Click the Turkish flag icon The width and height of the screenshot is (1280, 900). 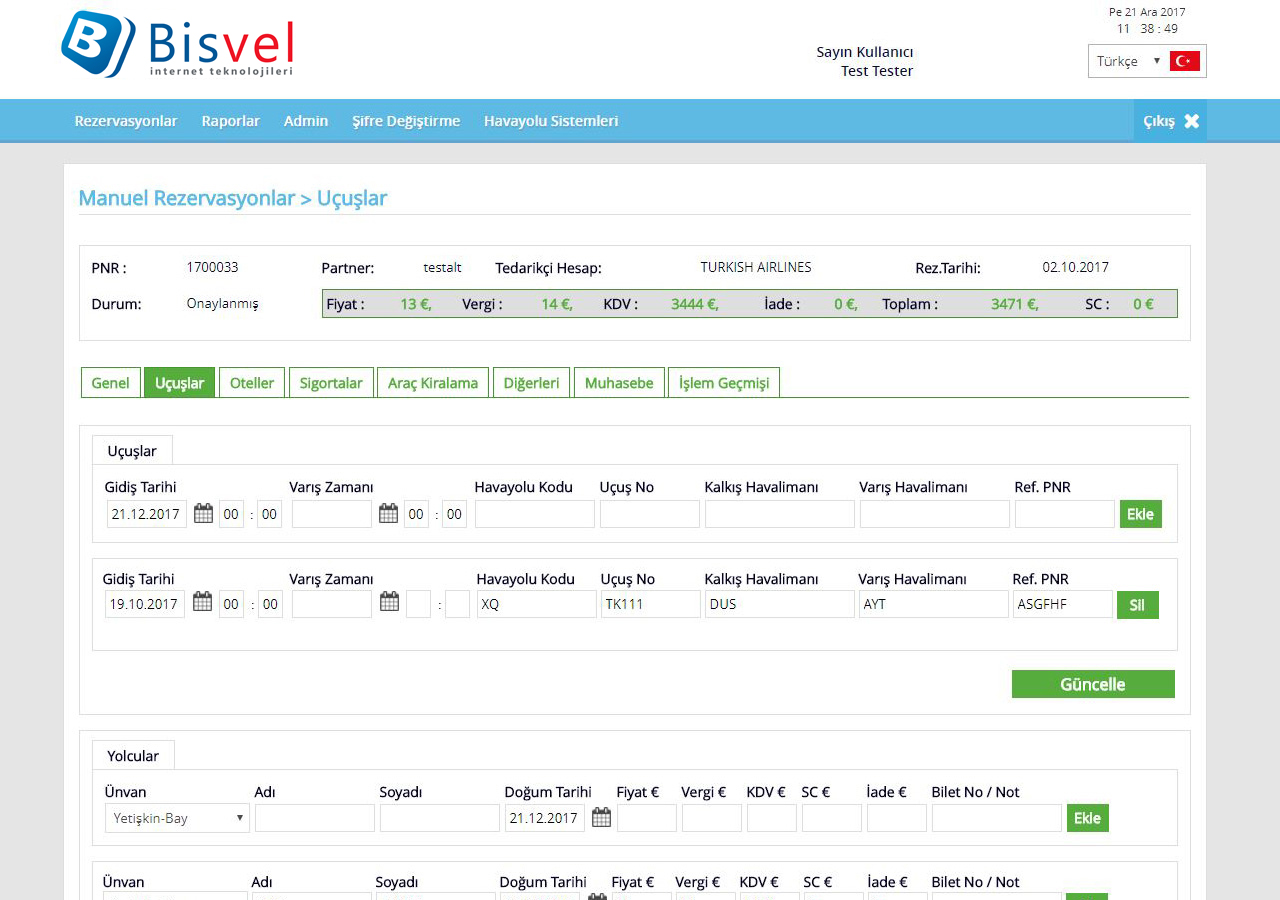[1185, 61]
